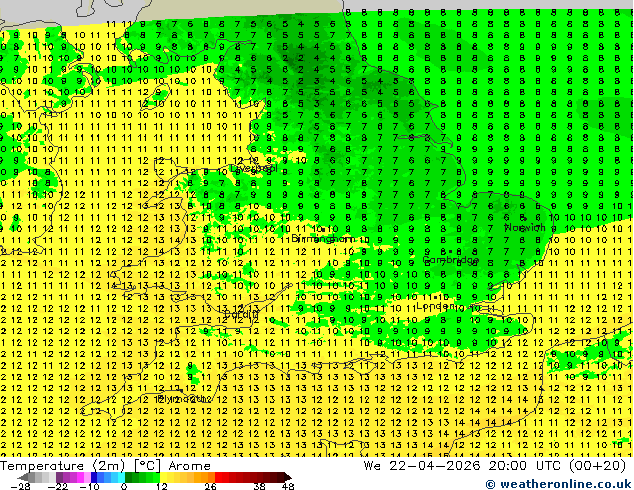Click the 38 legend scale value

click(260, 486)
